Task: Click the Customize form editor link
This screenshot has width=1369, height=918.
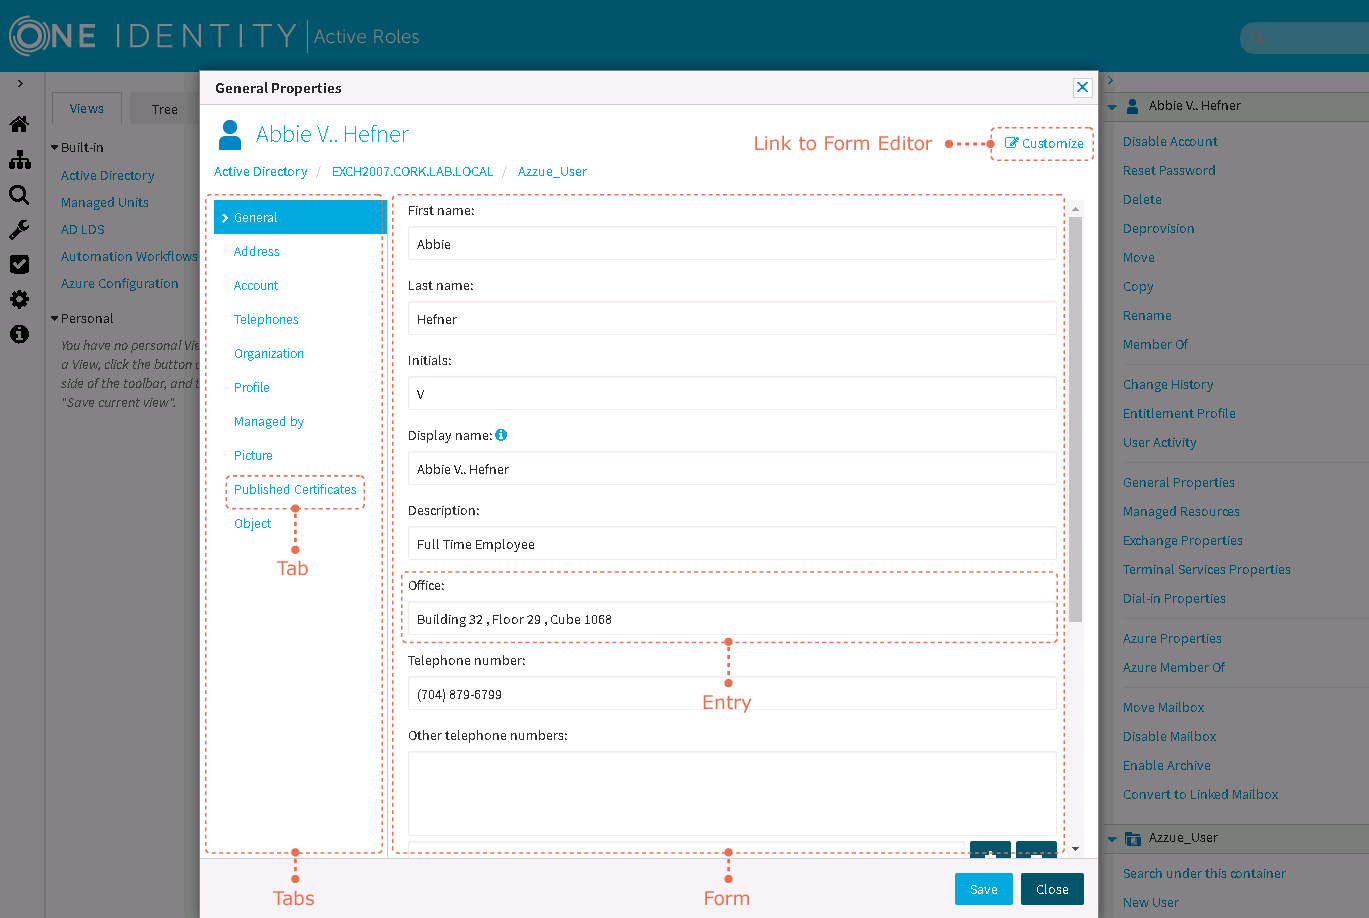Action: (x=1044, y=144)
